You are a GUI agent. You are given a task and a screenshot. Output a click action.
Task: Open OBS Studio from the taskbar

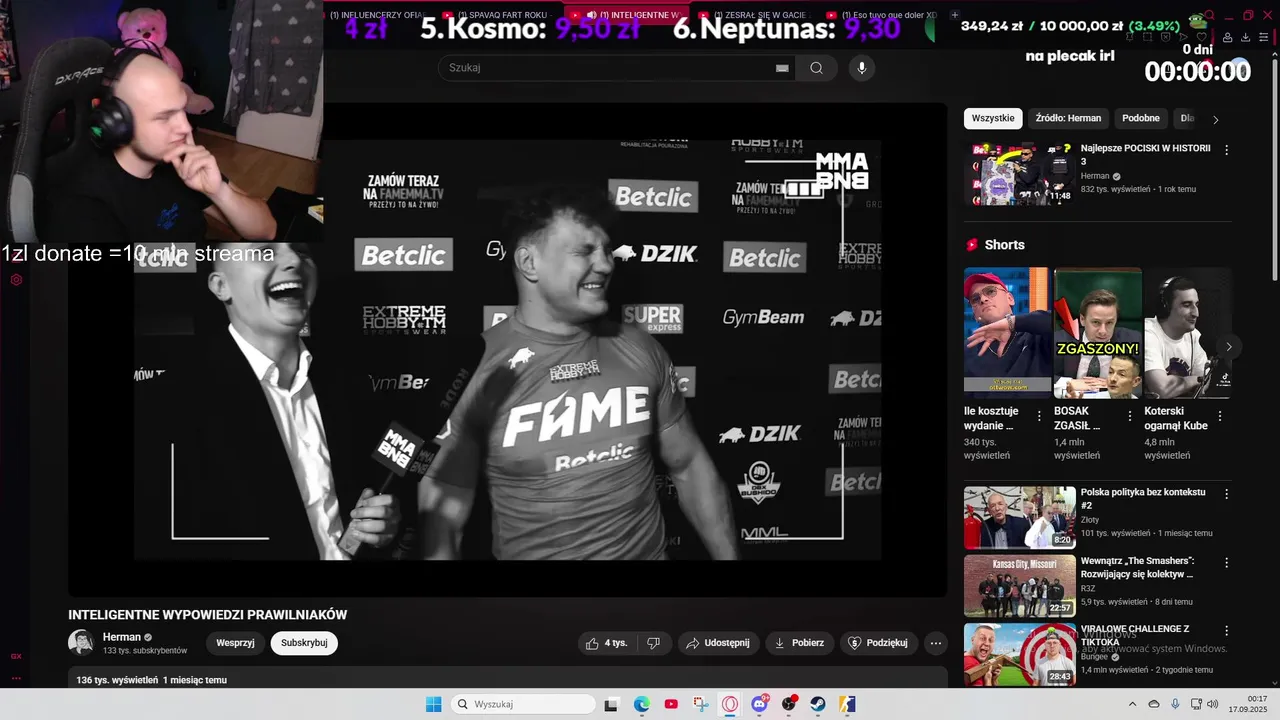coord(789,704)
